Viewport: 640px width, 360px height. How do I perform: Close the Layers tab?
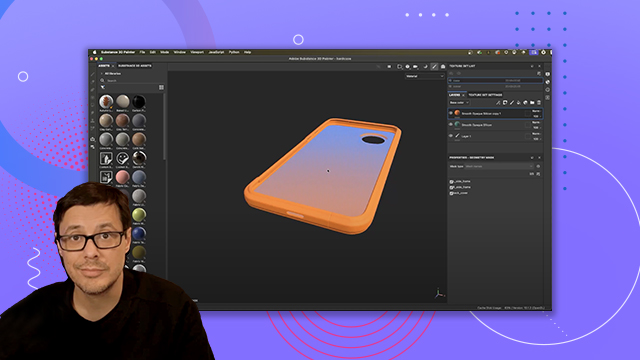click(x=463, y=95)
